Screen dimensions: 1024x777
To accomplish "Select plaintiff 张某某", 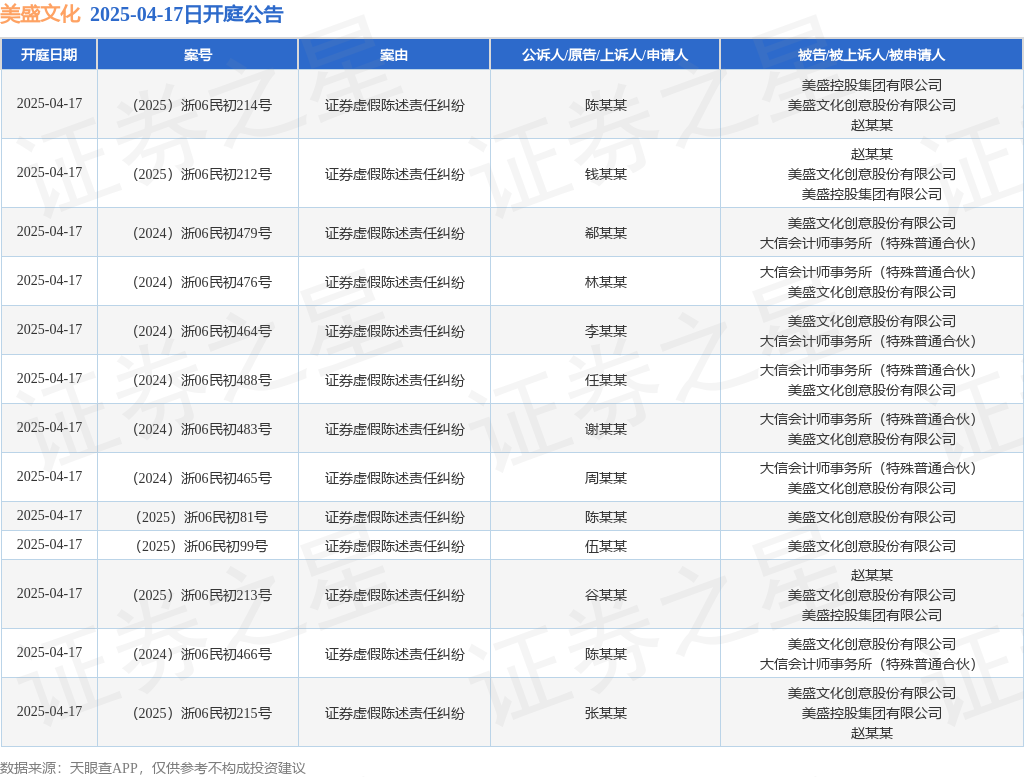I will pos(605,713).
